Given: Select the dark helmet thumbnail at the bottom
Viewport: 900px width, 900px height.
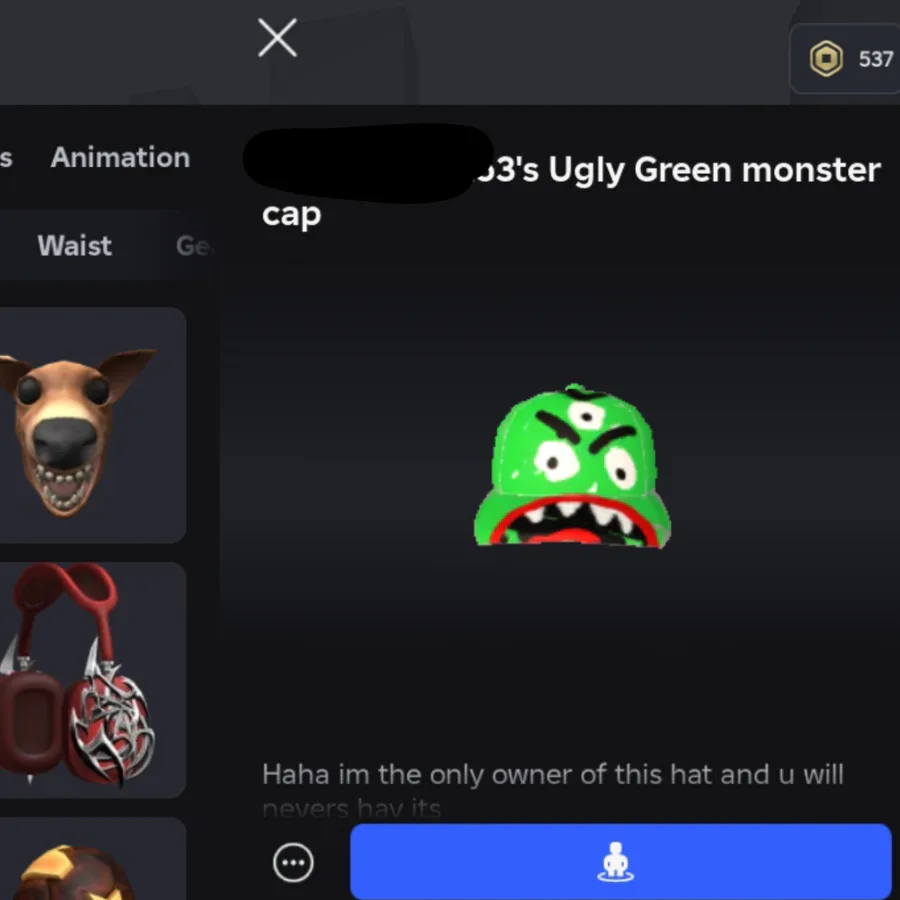Looking at the screenshot, I should pyautogui.click(x=92, y=859).
